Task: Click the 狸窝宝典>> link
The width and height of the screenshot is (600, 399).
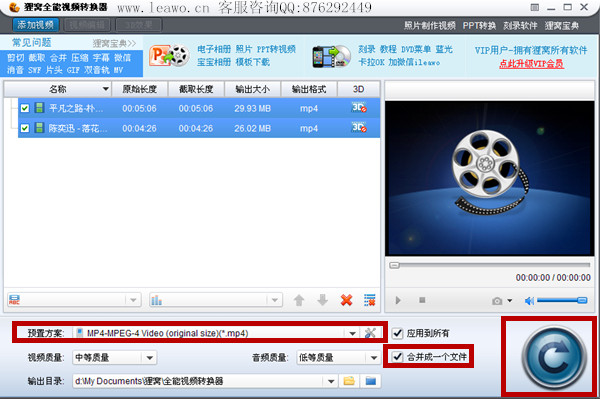Action: coord(114,43)
